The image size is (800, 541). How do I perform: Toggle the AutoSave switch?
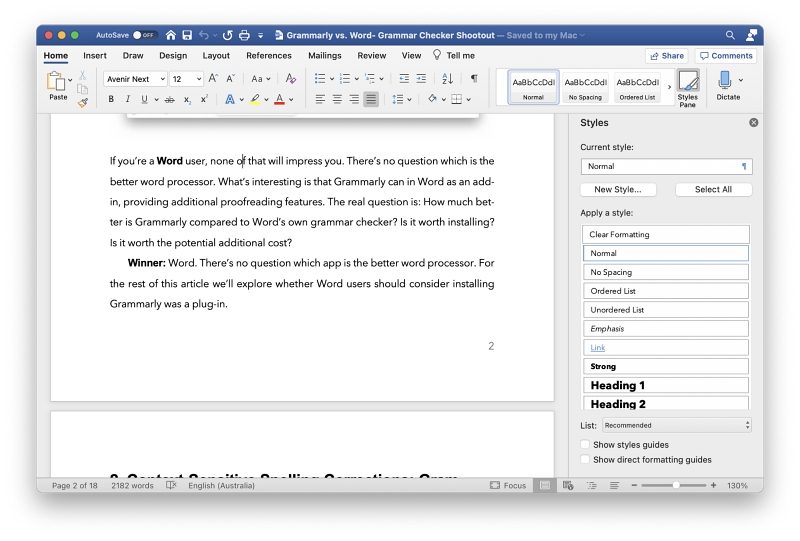click(144, 35)
